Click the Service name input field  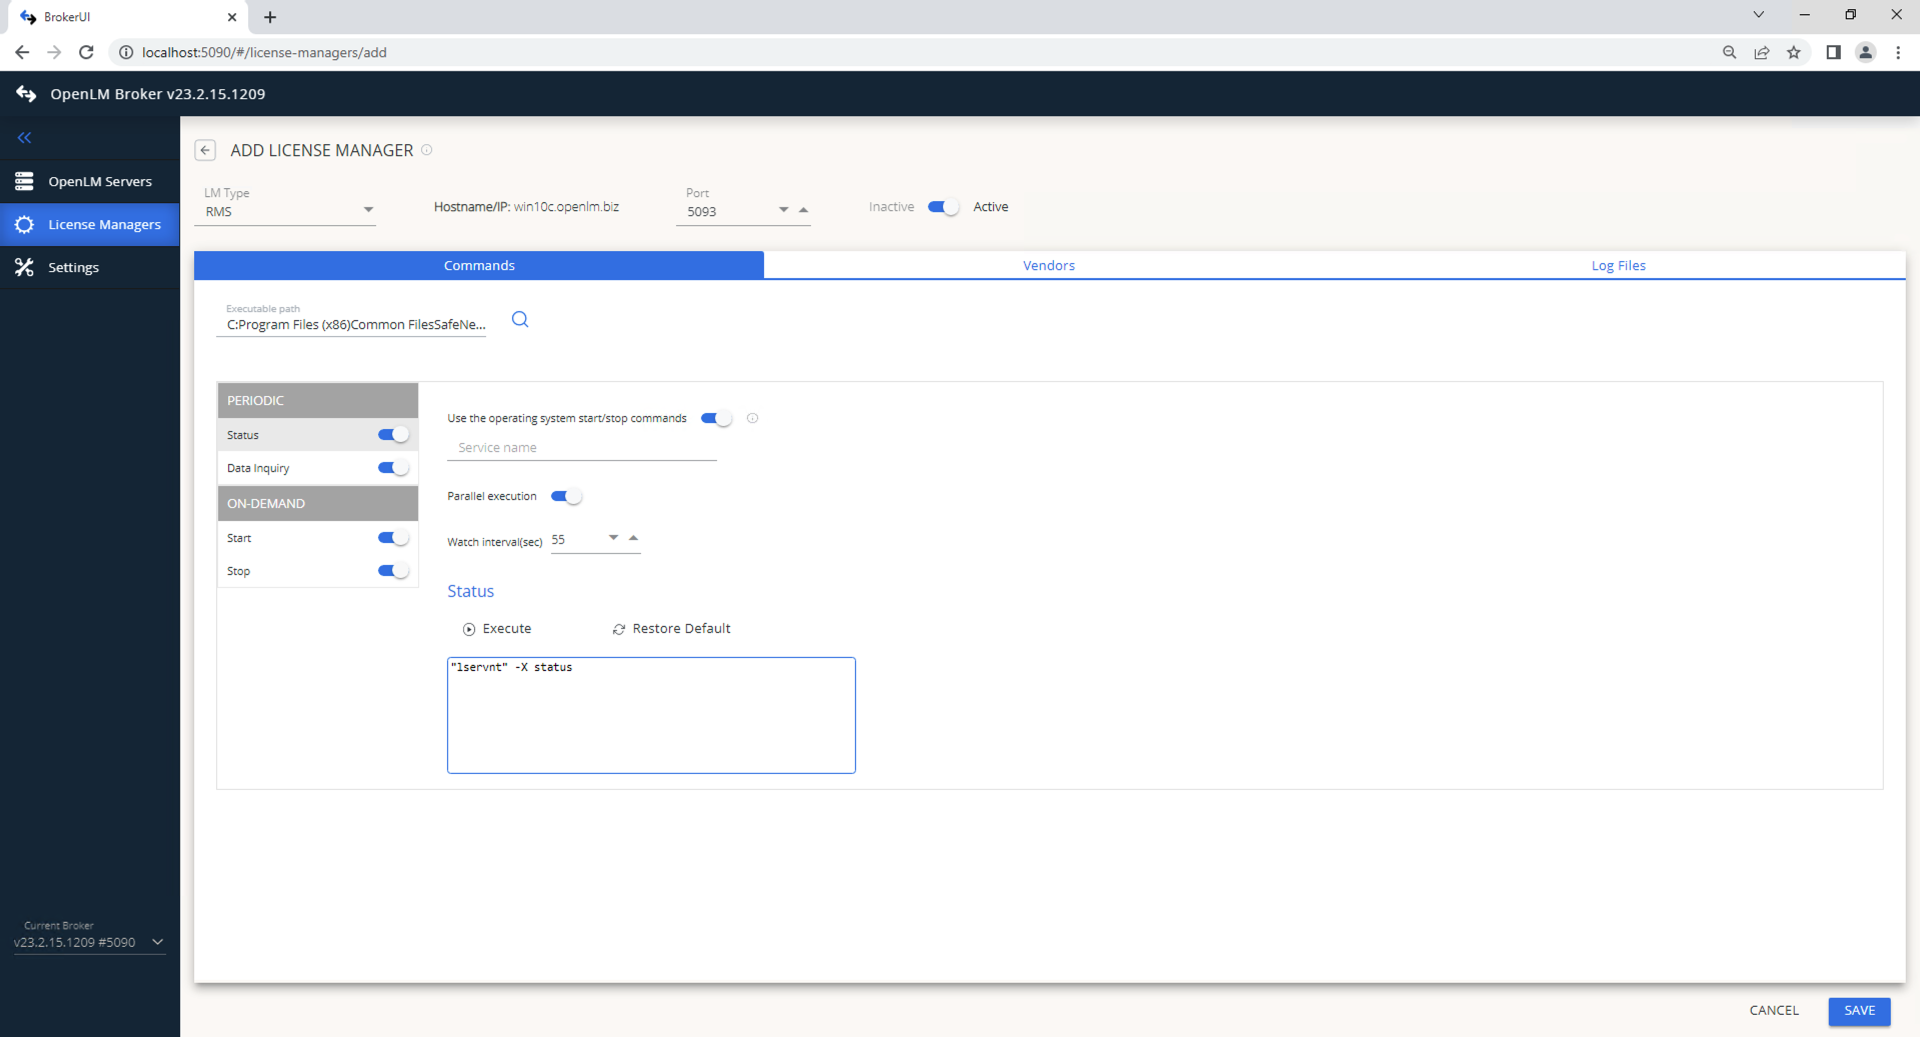[582, 448]
